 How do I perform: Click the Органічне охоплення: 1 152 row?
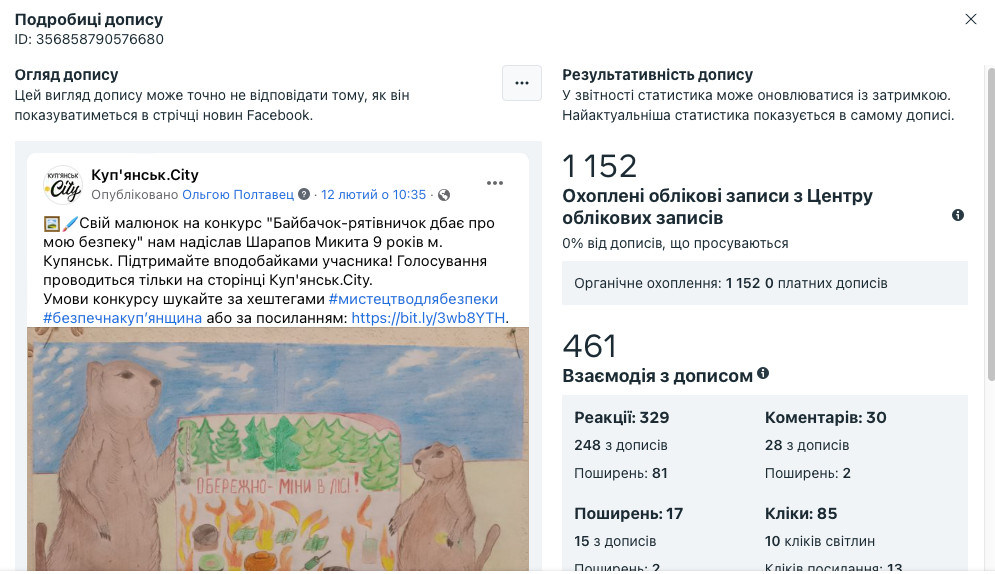[765, 283]
